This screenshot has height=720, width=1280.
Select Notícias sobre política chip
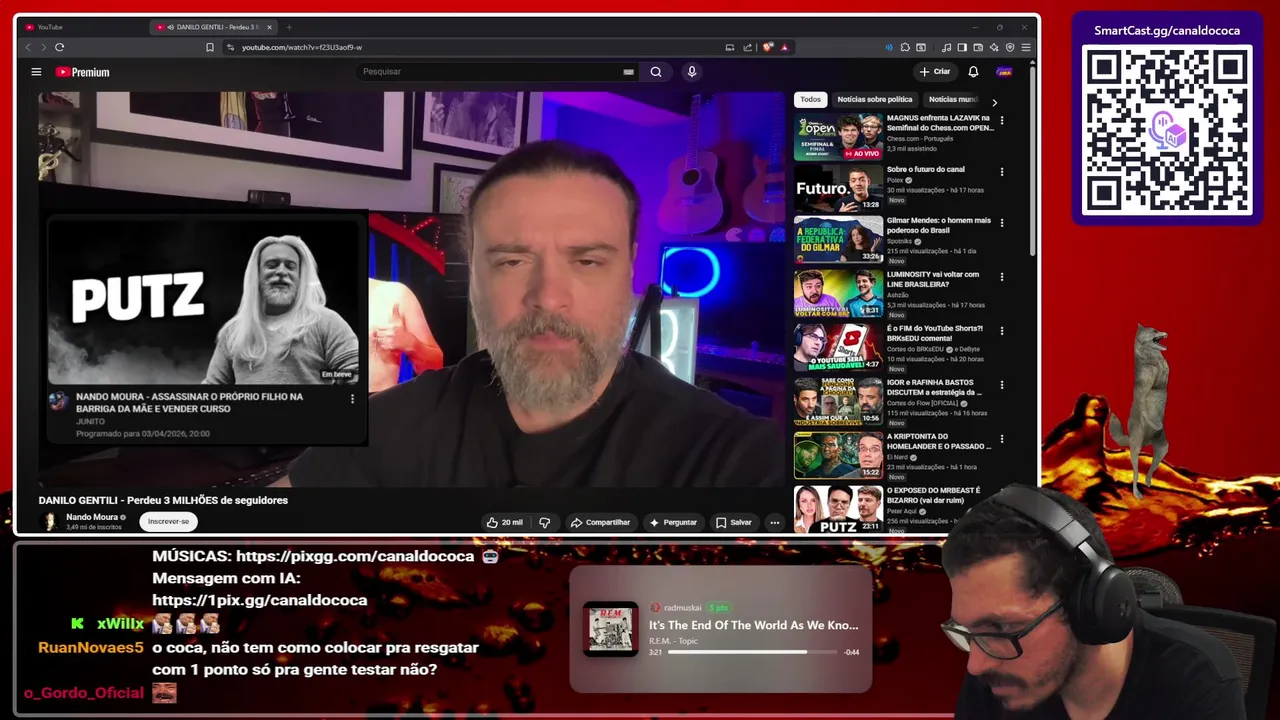pos(875,99)
